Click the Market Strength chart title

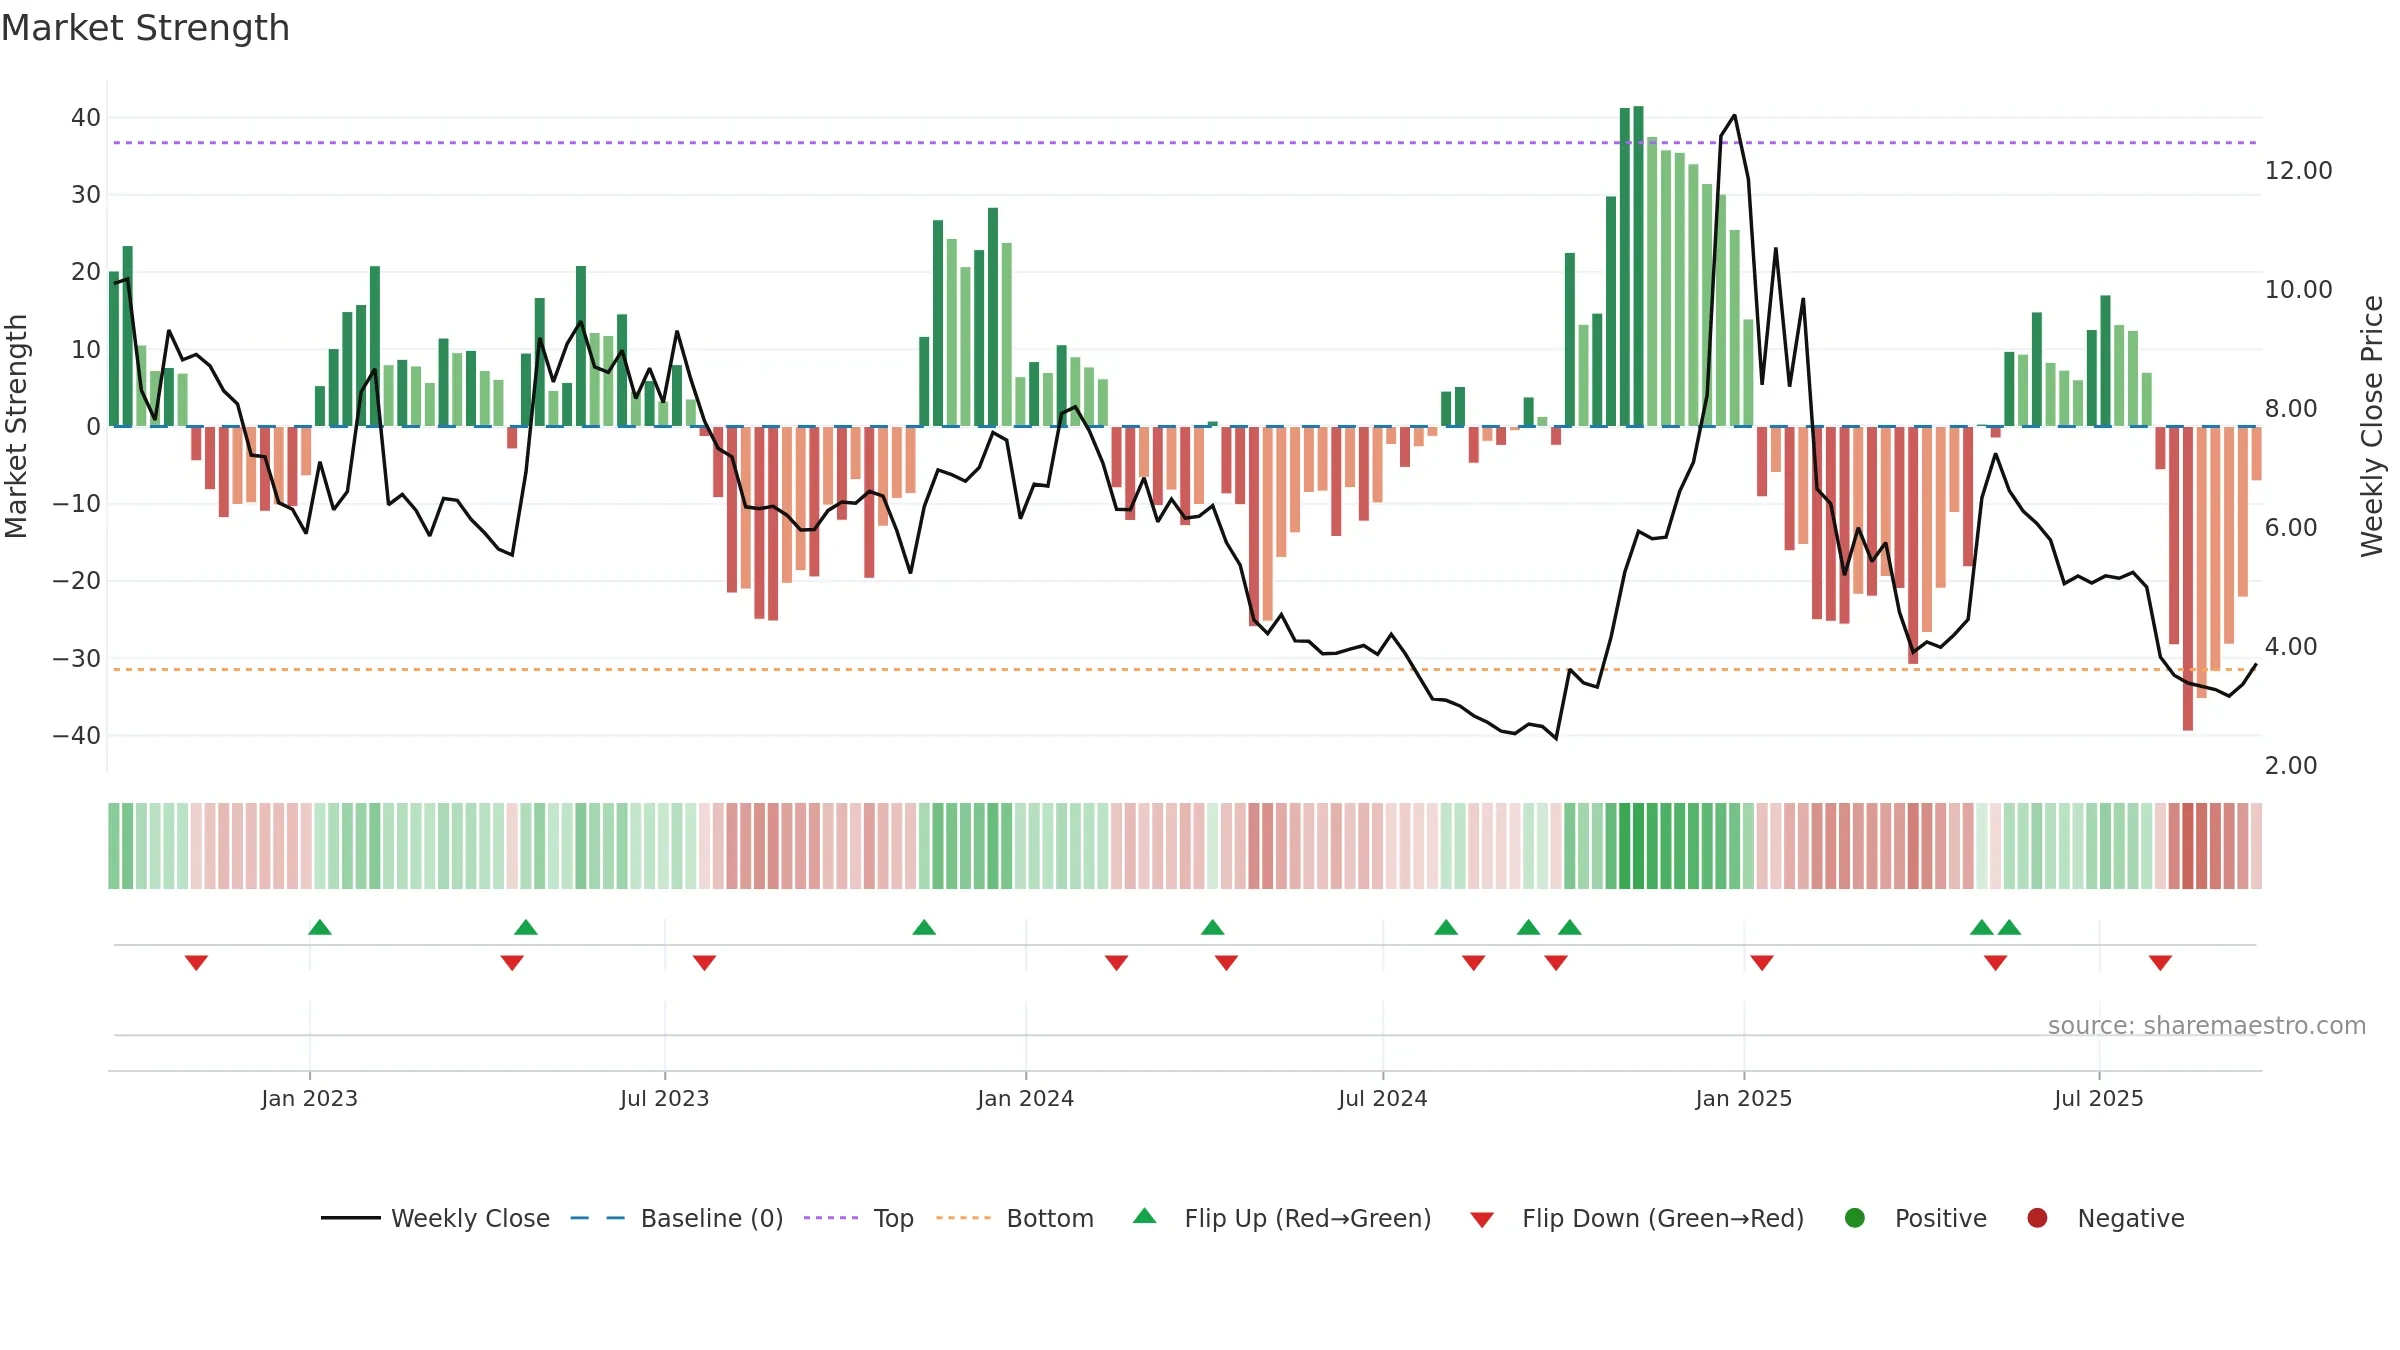click(145, 28)
